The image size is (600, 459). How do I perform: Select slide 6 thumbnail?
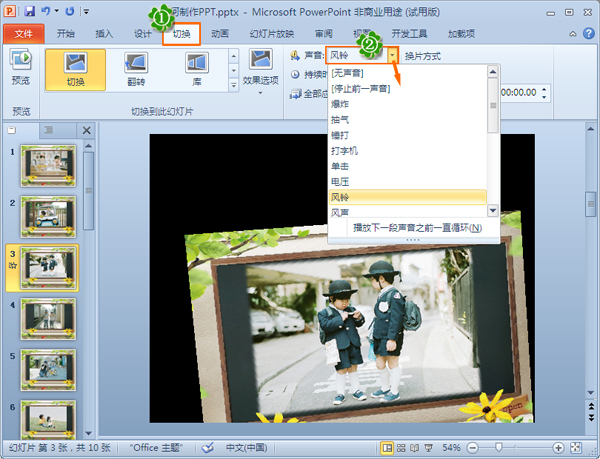tap(48, 419)
